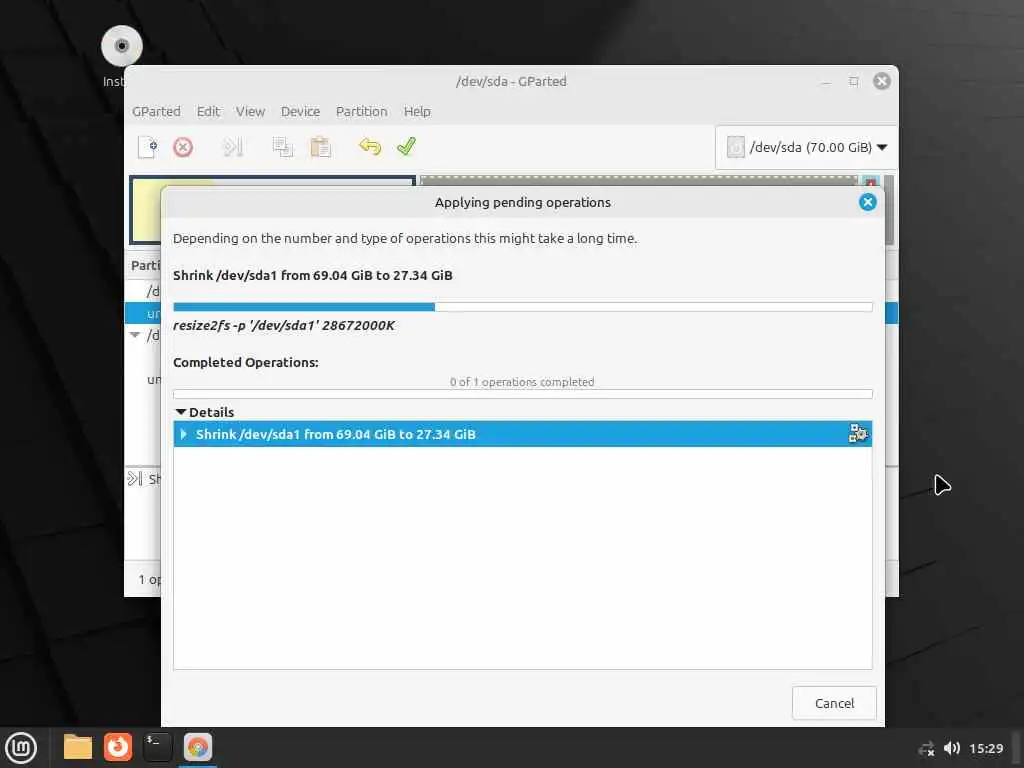
Task: Click the disk icon in device selector
Action: [x=735, y=147]
